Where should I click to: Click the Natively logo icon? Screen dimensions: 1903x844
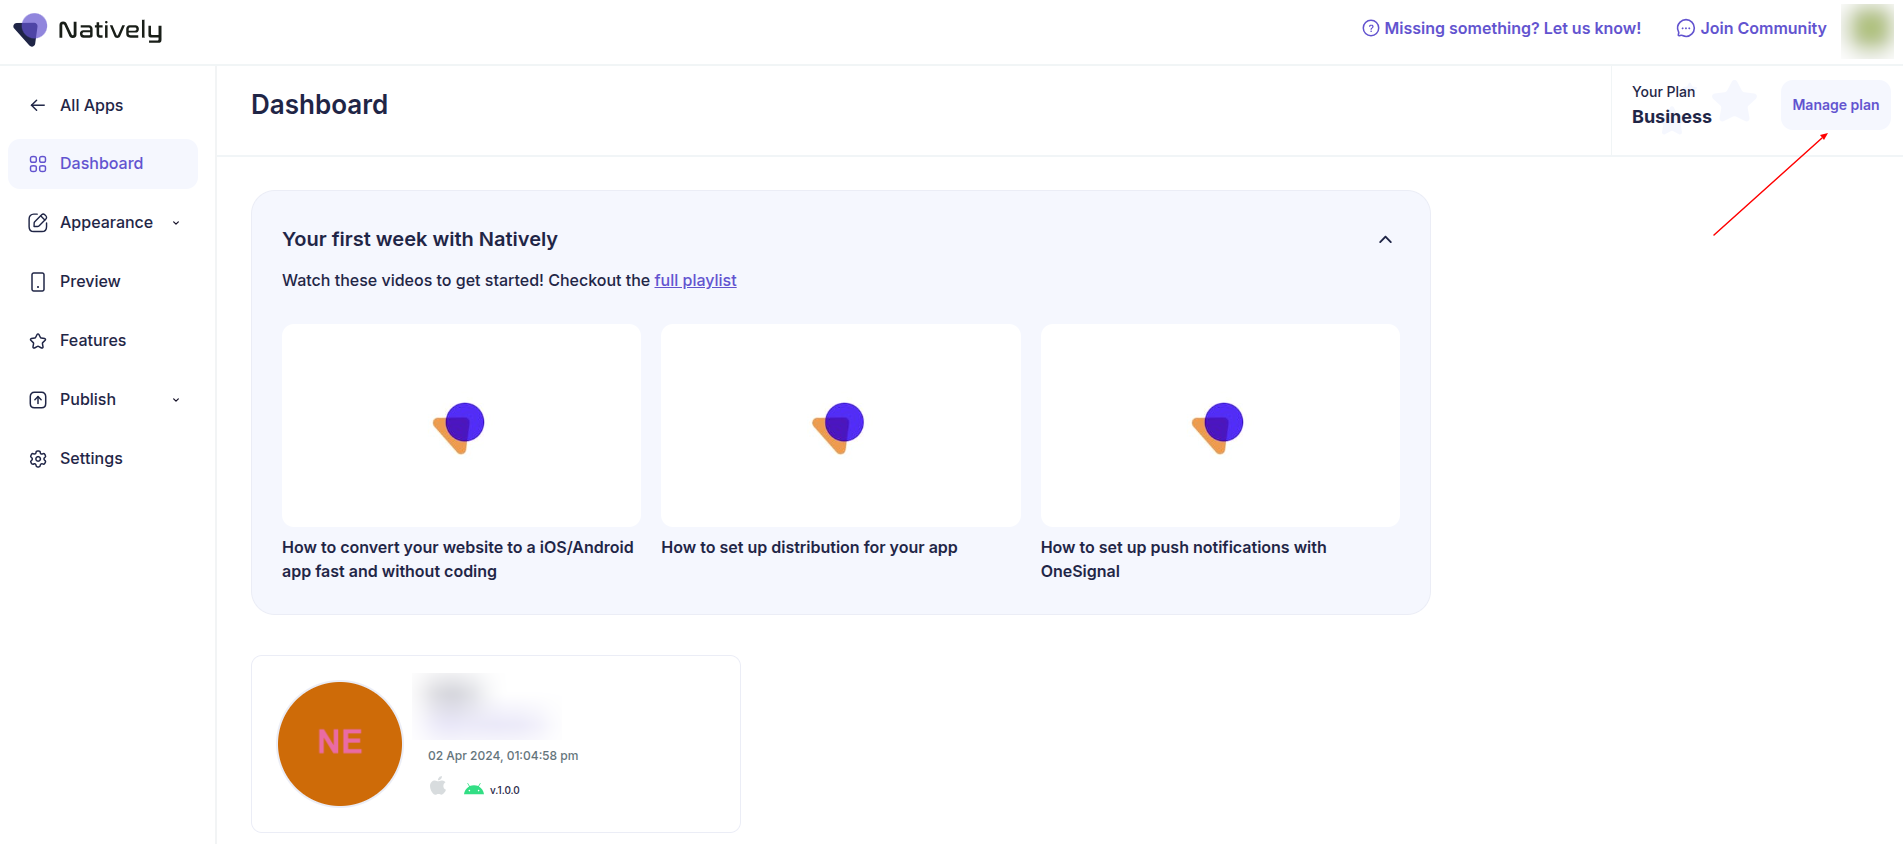pos(30,30)
